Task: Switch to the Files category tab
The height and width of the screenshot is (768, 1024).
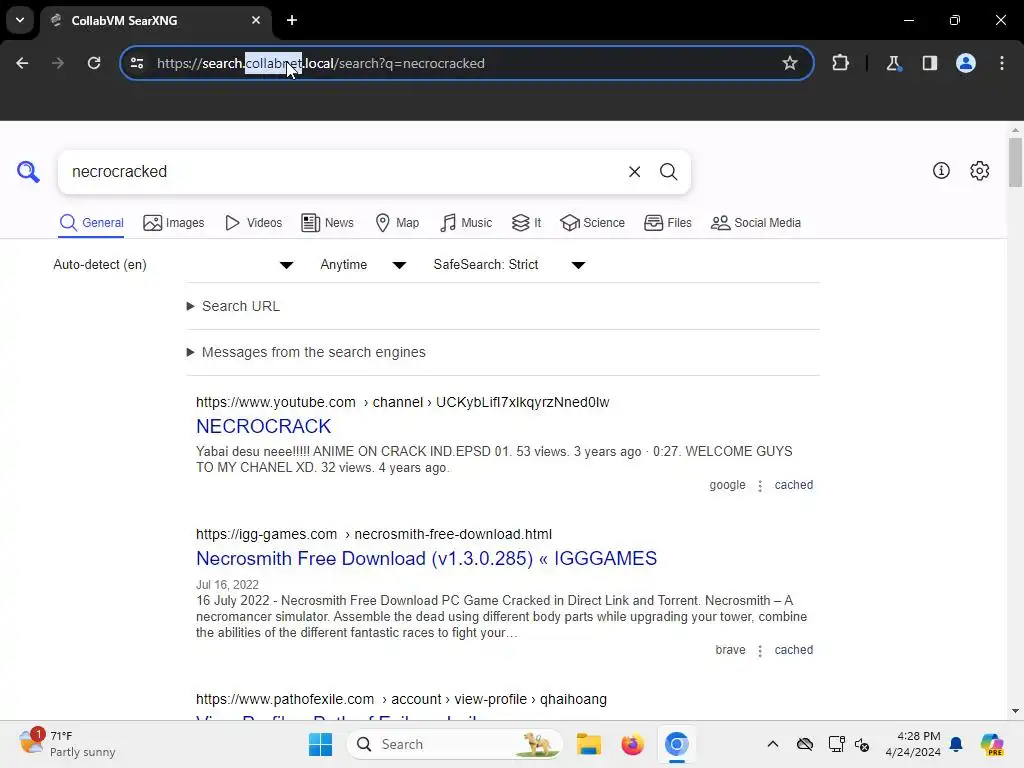Action: point(667,223)
